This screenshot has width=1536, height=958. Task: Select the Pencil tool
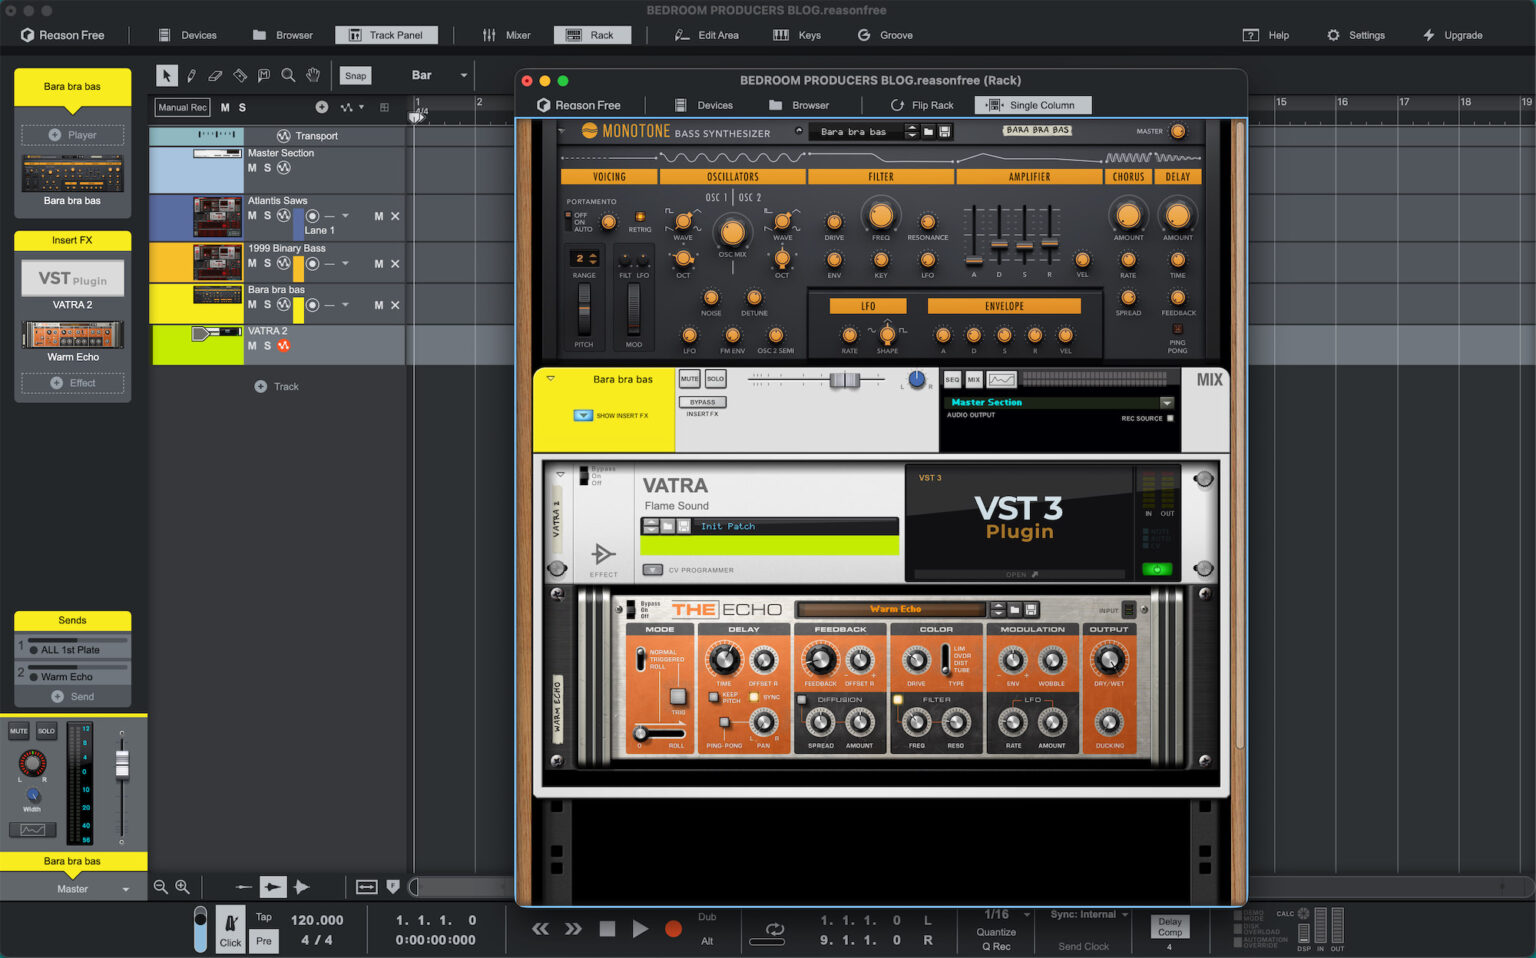(x=191, y=75)
